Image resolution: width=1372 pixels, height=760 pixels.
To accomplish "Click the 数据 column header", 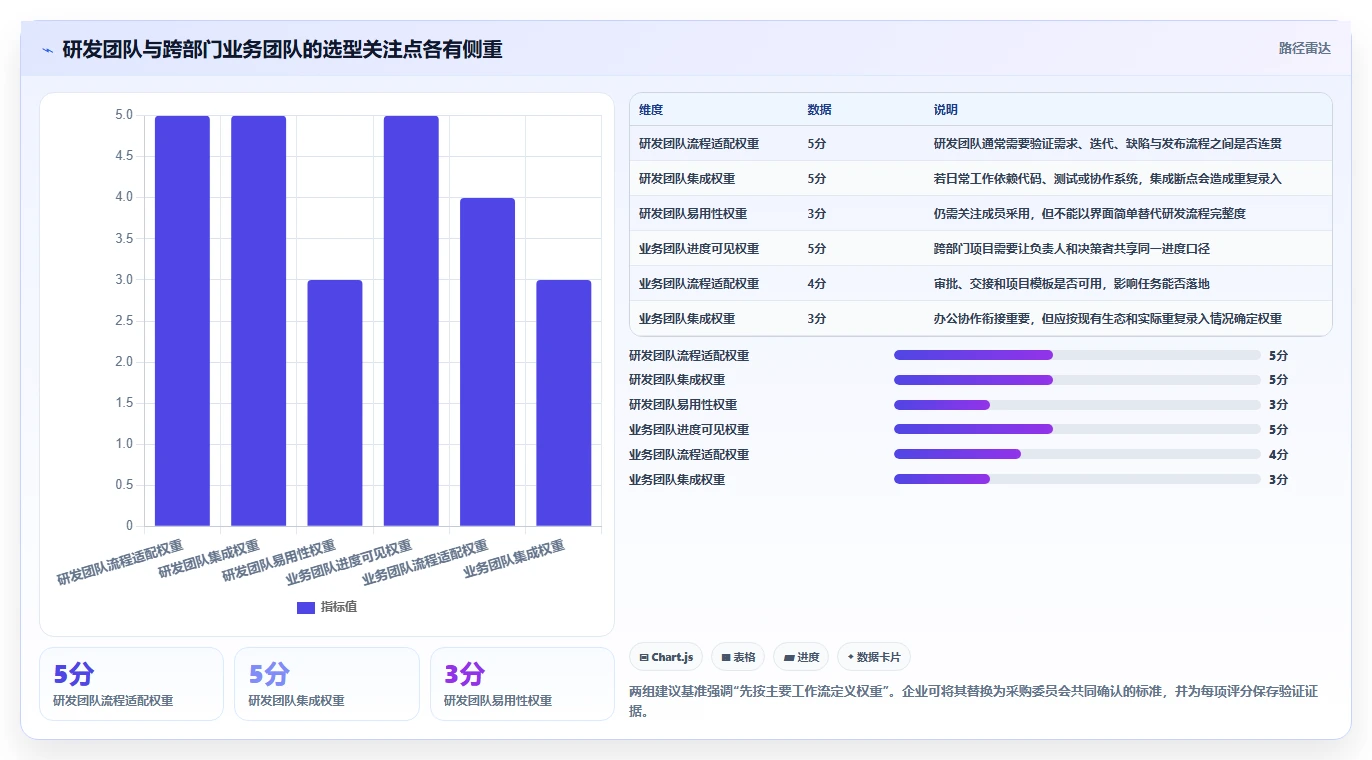I will point(819,110).
